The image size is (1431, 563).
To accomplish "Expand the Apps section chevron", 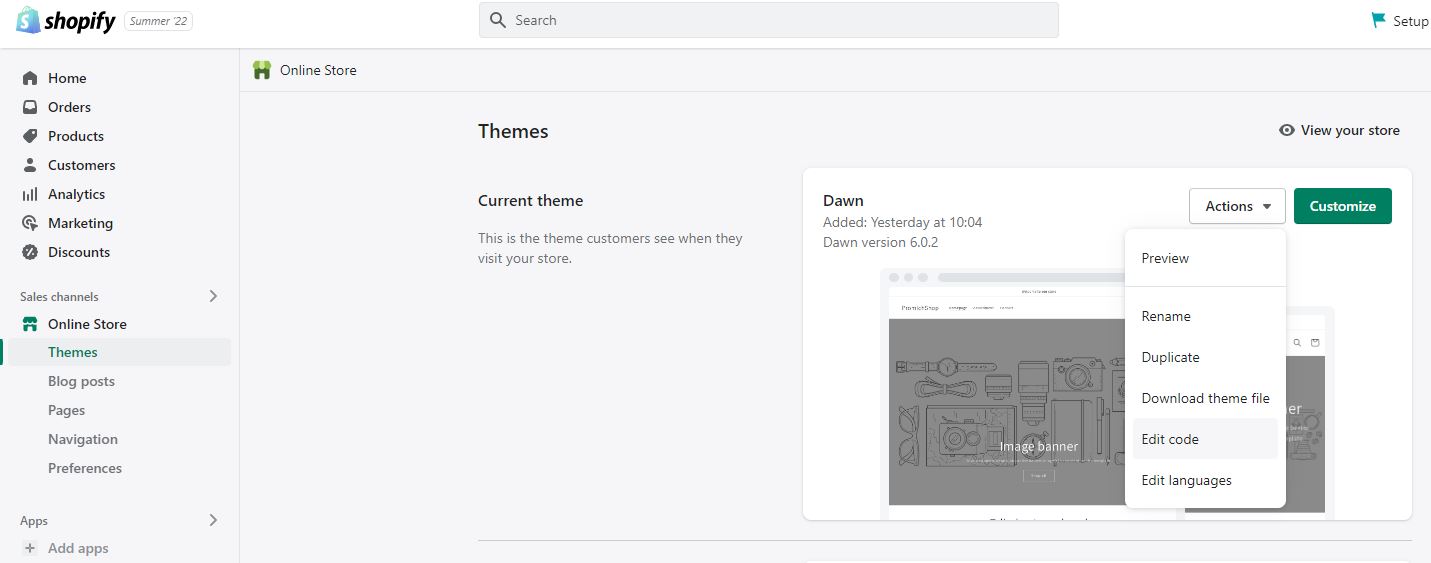I will (x=213, y=520).
